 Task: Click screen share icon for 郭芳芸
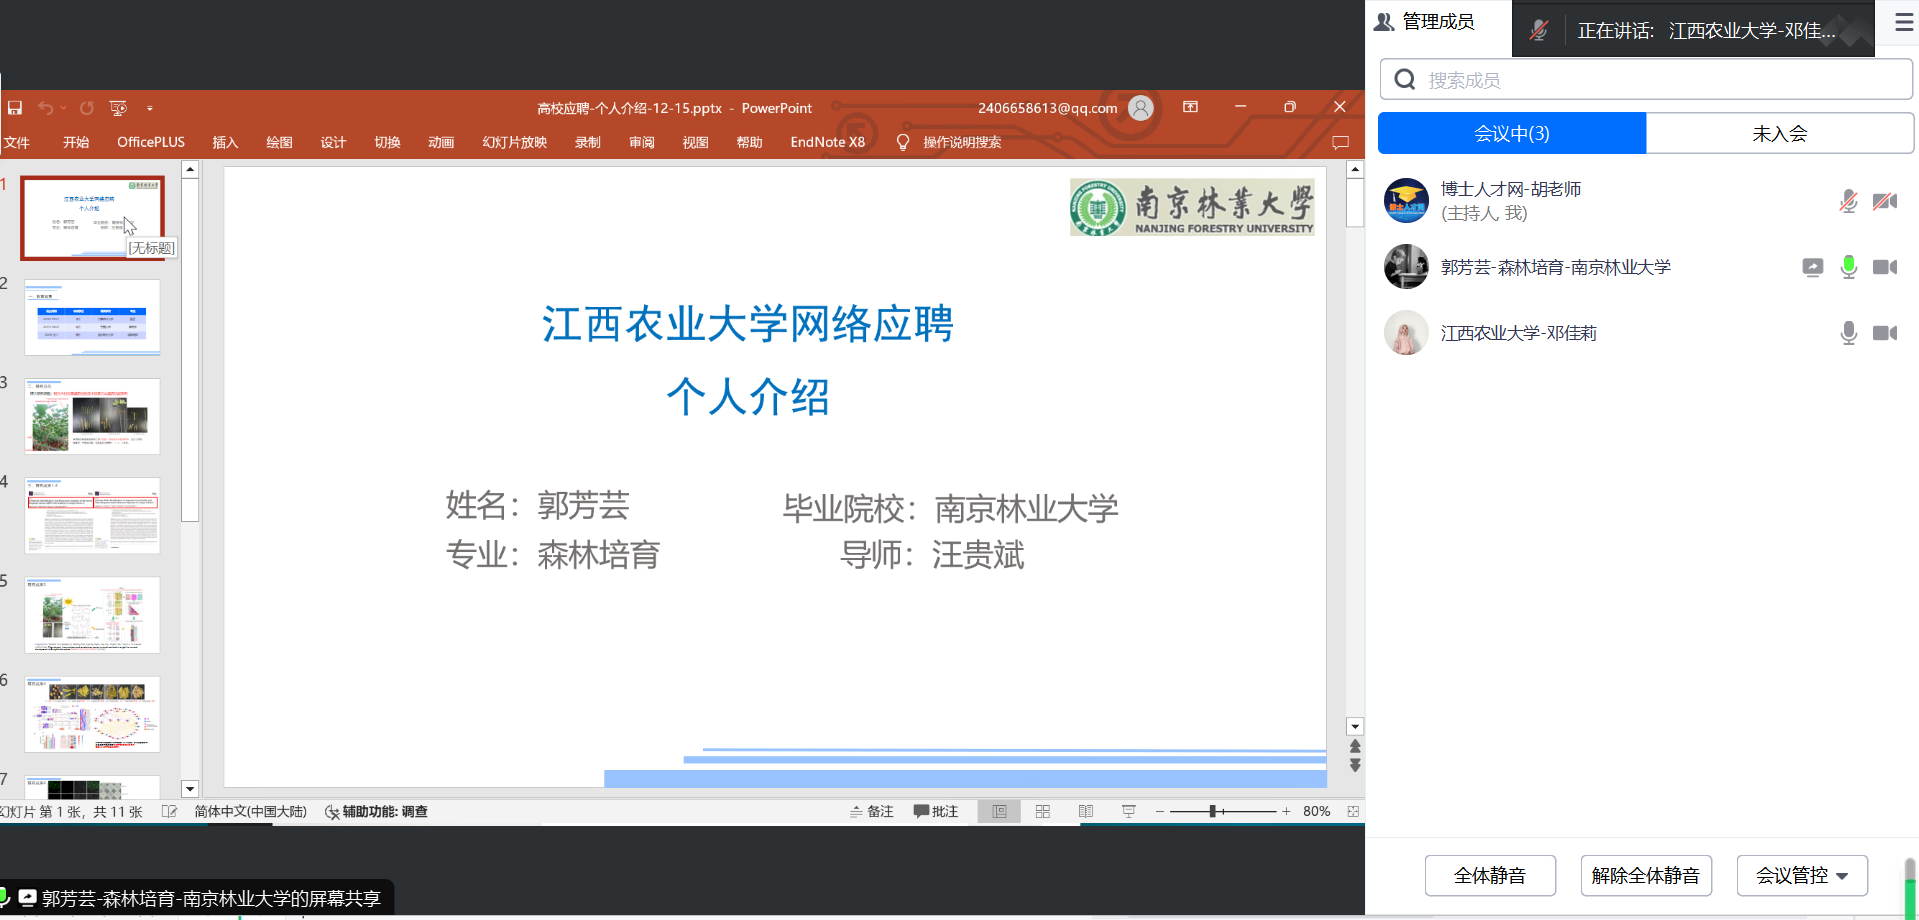pyautogui.click(x=1812, y=267)
